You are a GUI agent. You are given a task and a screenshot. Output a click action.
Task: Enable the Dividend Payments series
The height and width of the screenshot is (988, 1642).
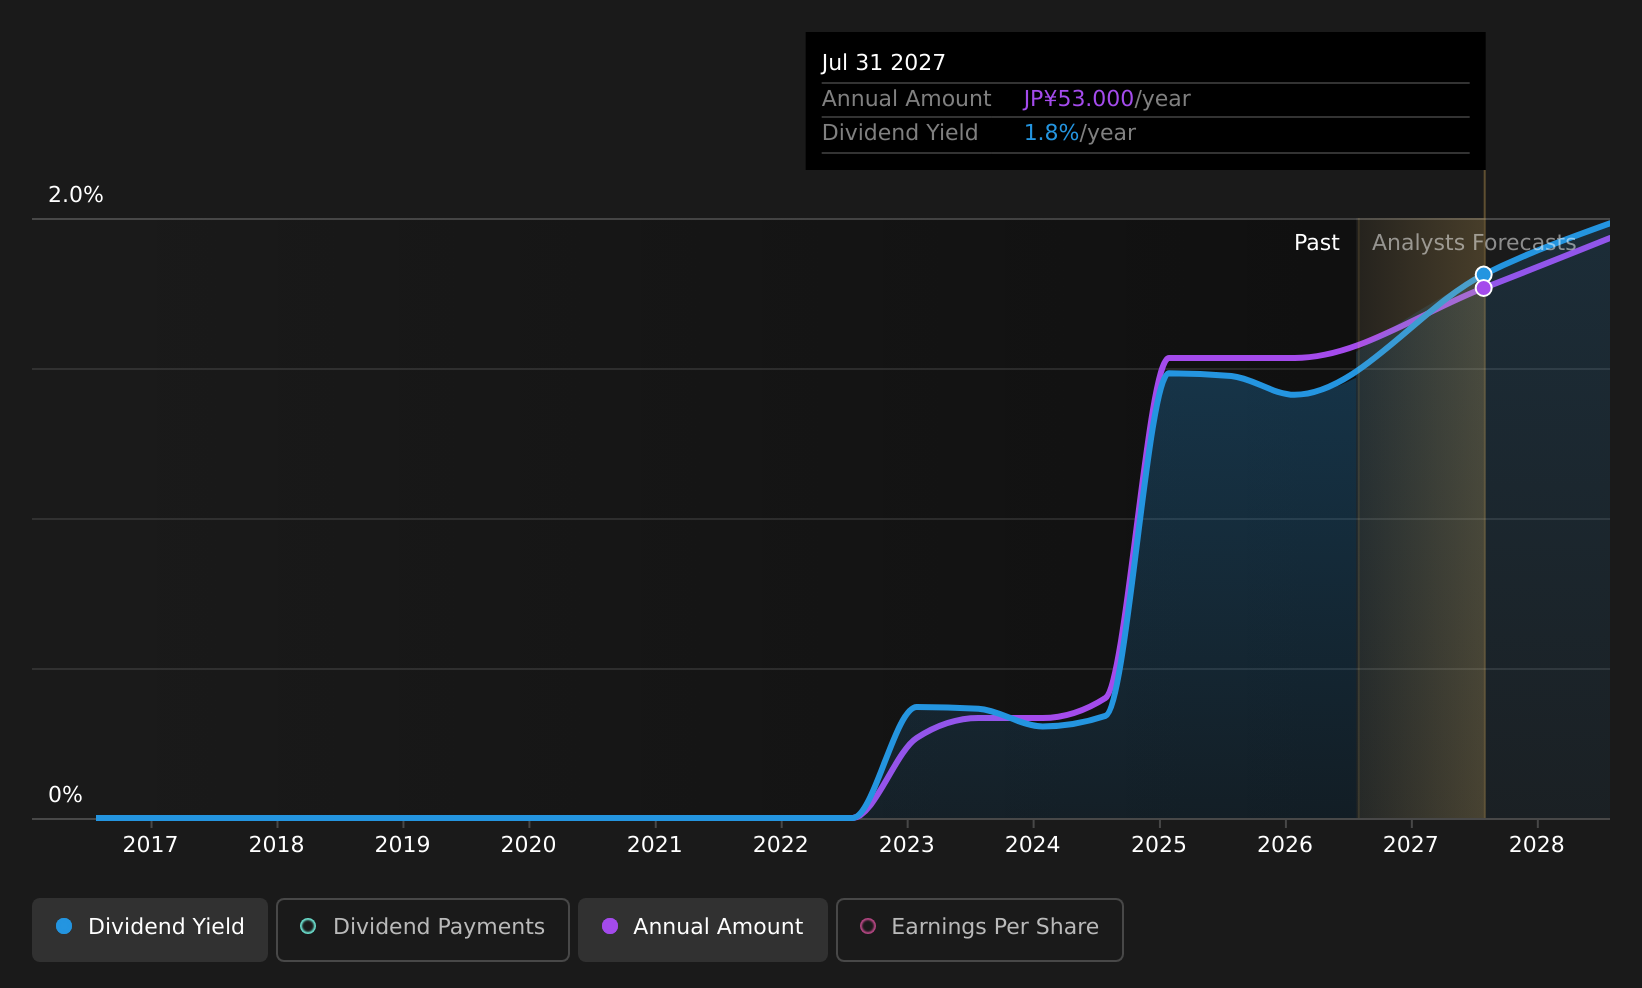point(423,929)
